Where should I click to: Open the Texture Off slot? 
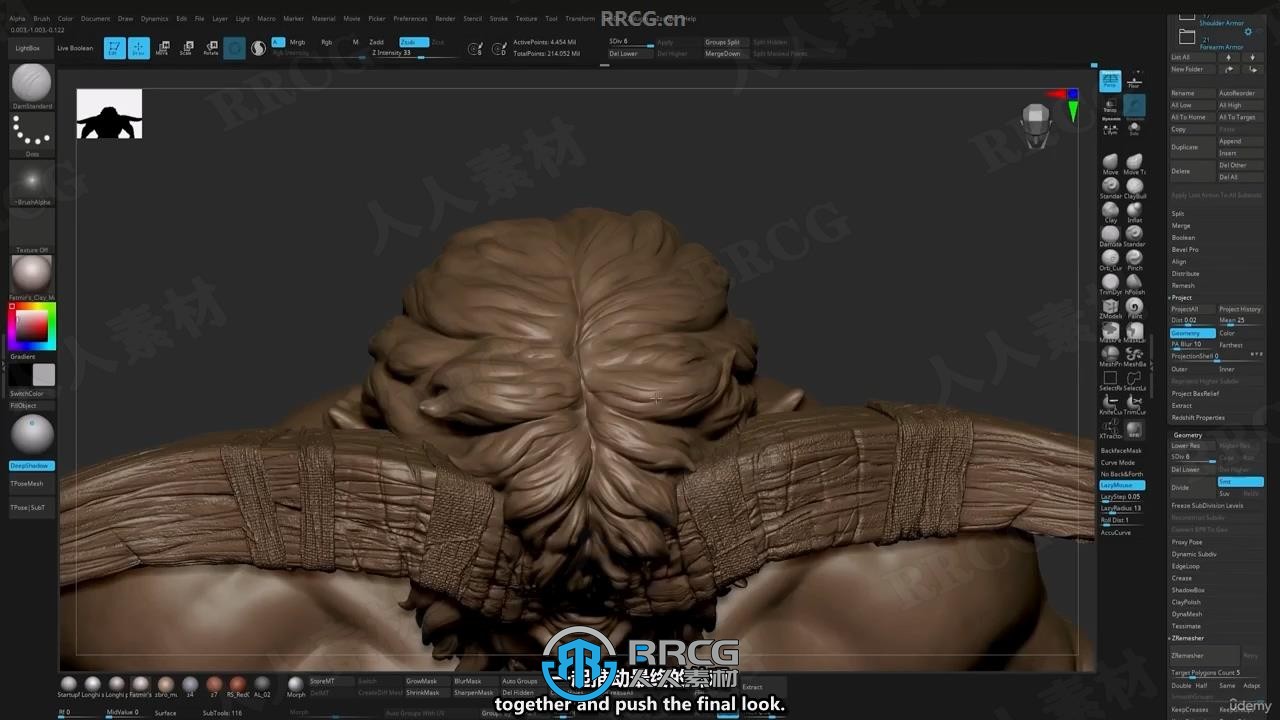(x=32, y=231)
